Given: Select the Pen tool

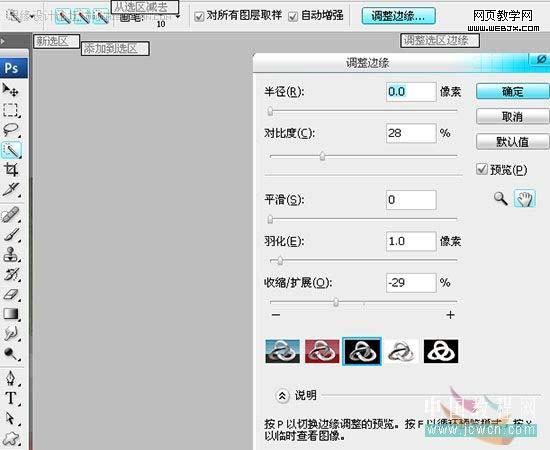Looking at the screenshot, I should 11,378.
